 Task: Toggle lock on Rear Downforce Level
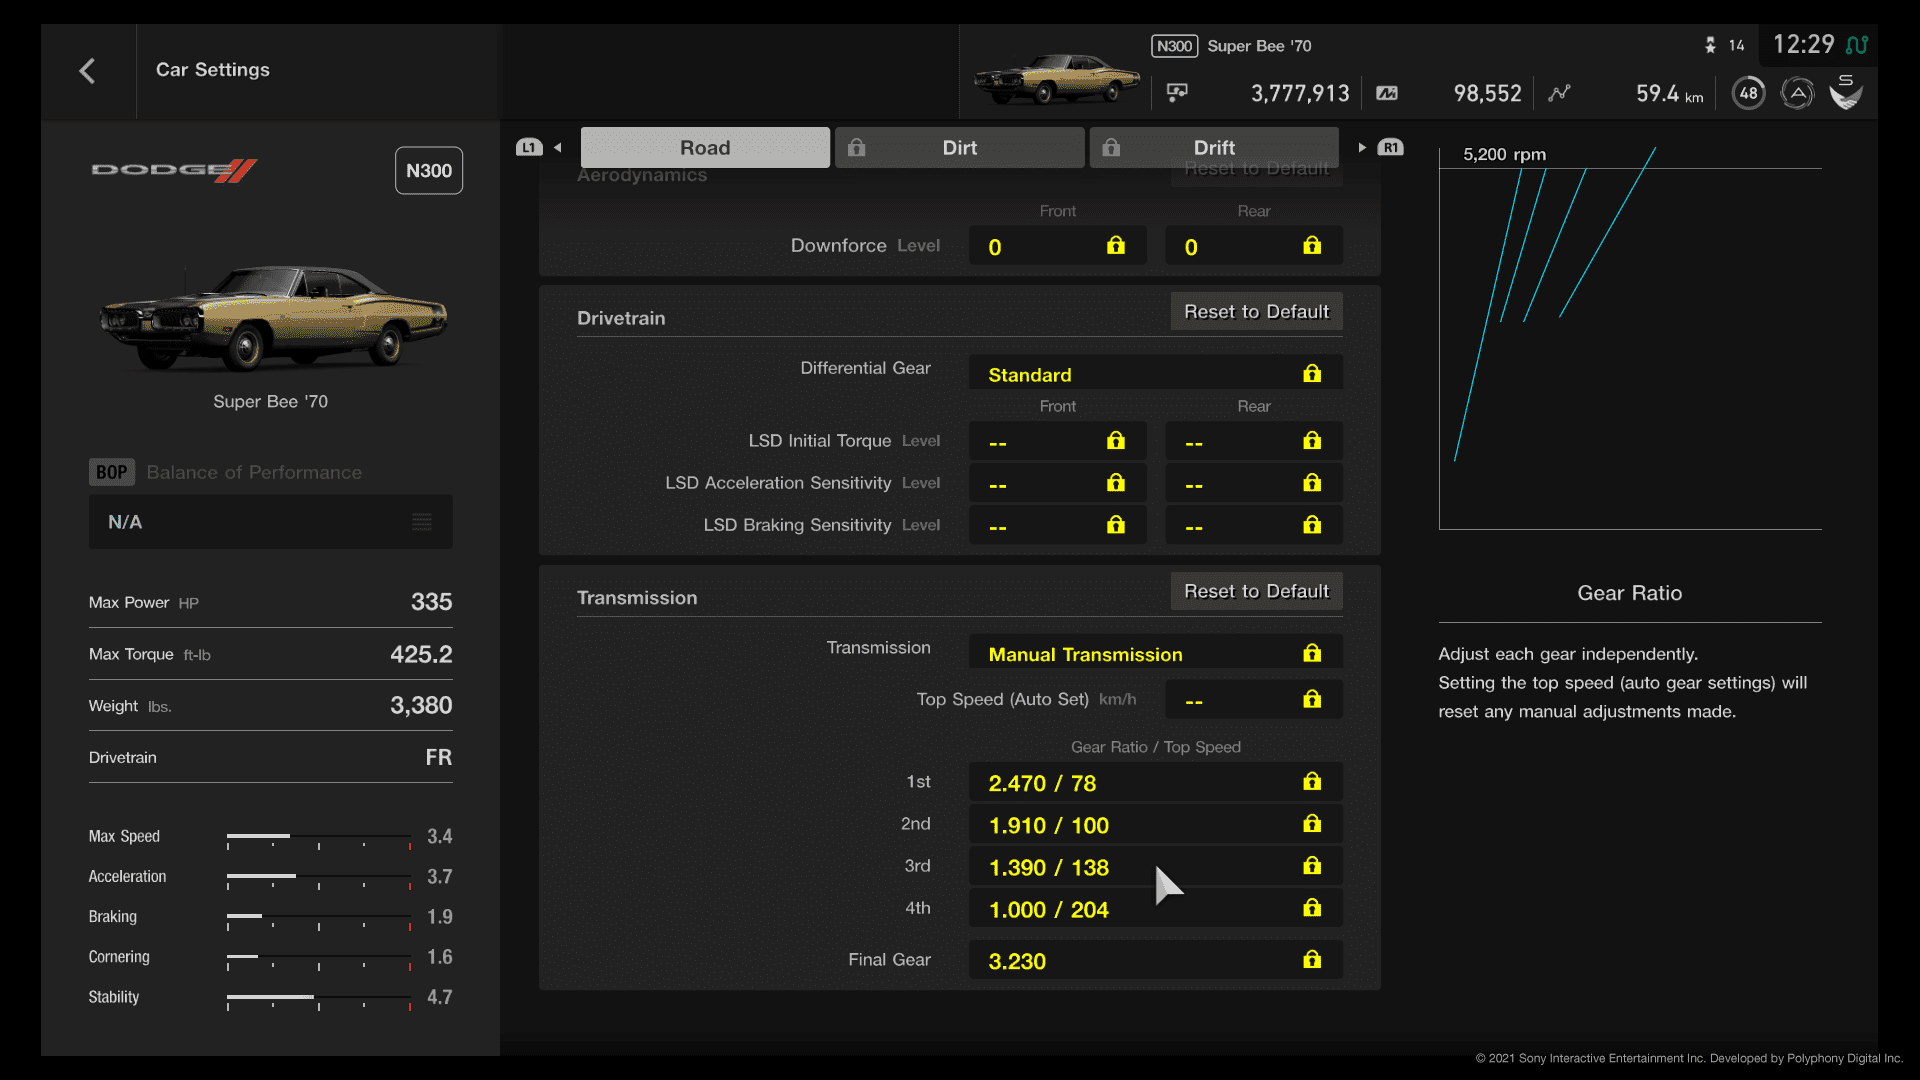pyautogui.click(x=1312, y=245)
